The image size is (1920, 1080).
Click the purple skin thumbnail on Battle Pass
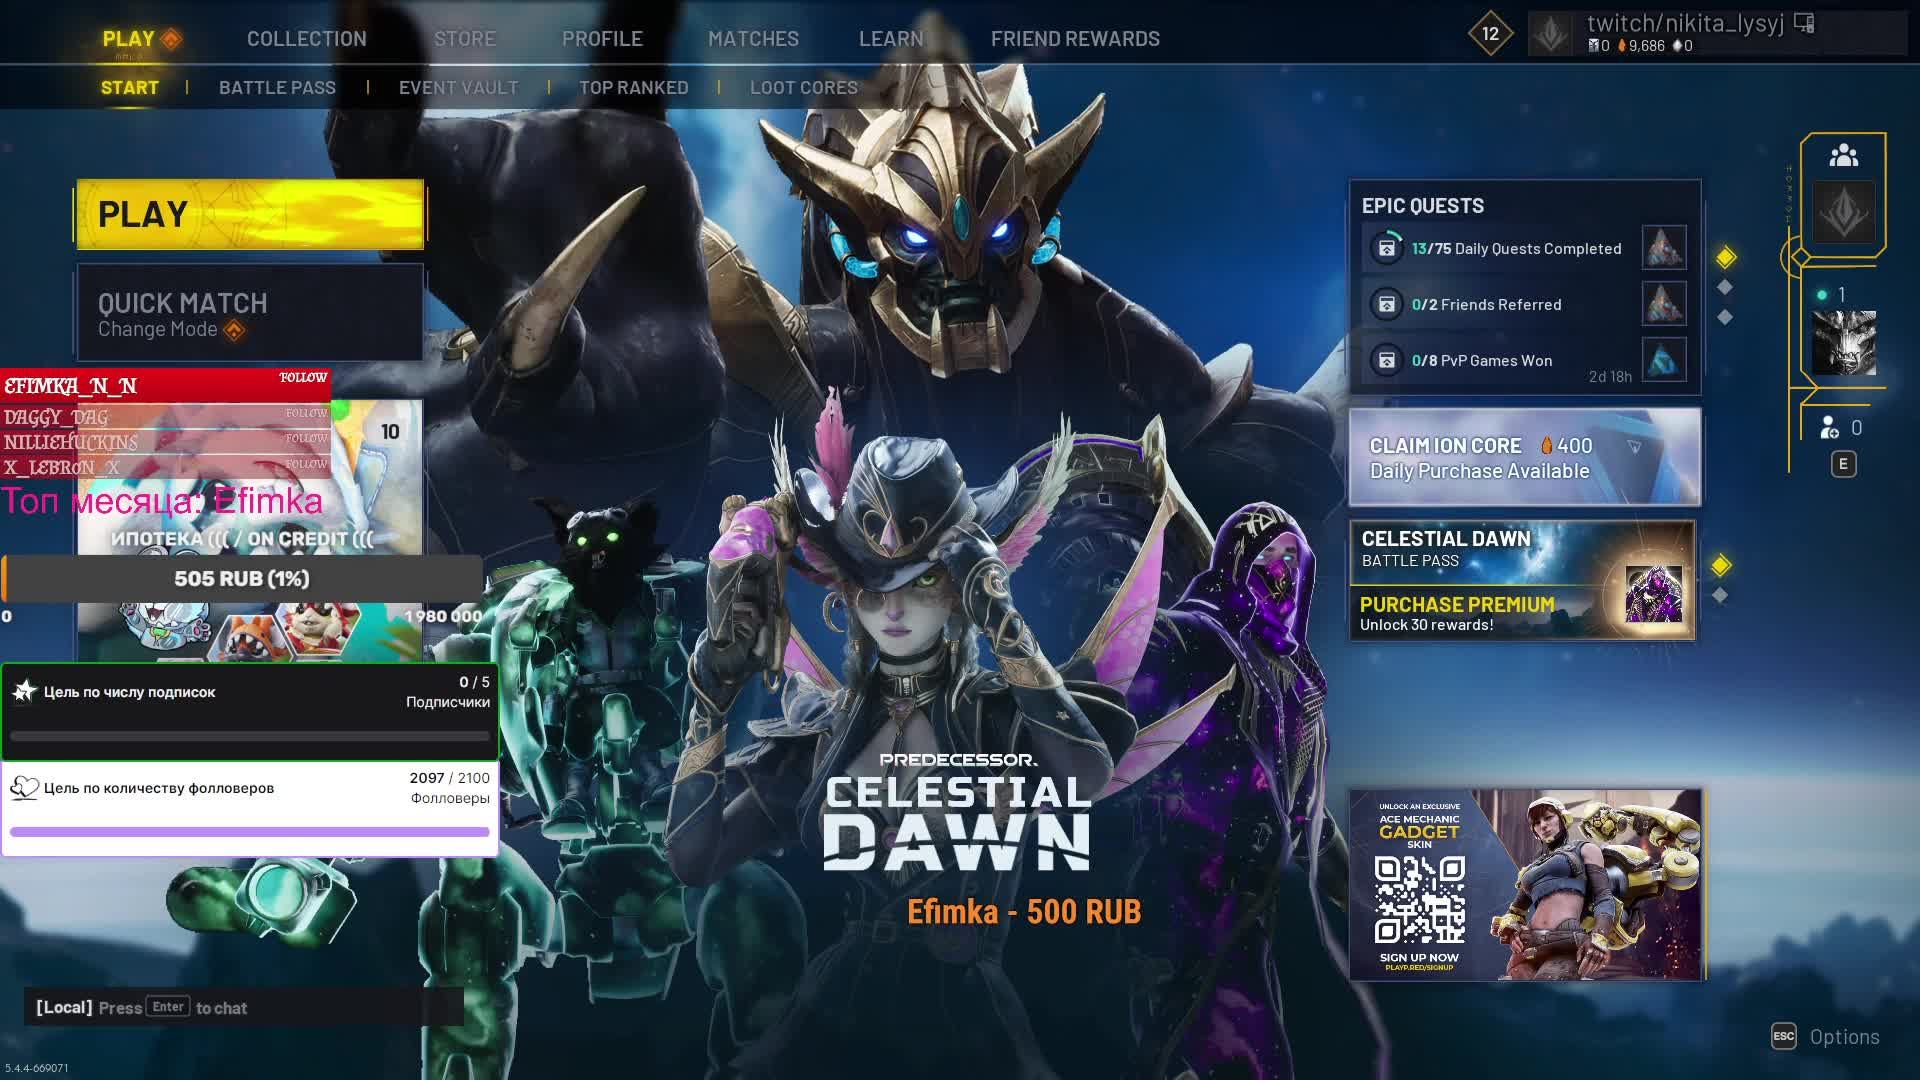pos(1654,594)
